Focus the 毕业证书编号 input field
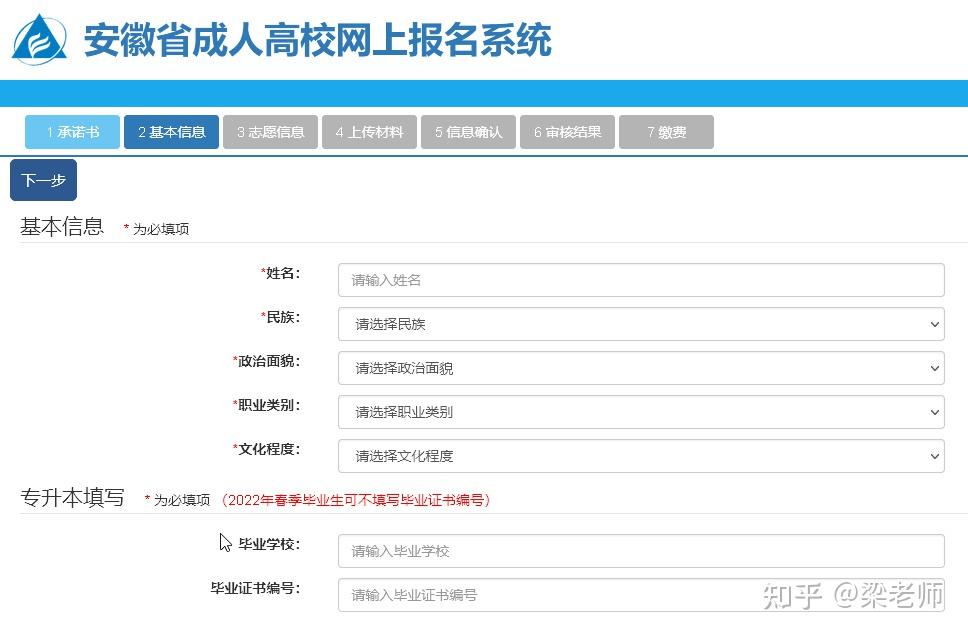Screen dimensions: 968x635 641,595
